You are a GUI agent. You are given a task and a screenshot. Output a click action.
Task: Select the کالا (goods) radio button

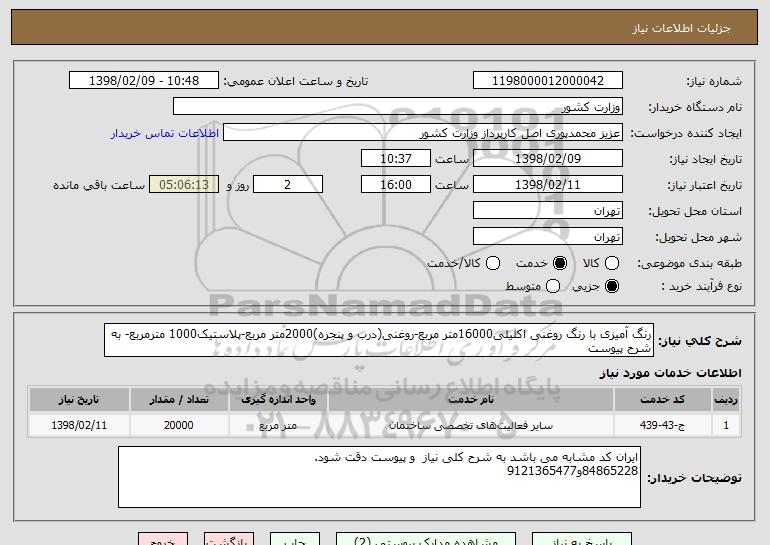point(612,263)
